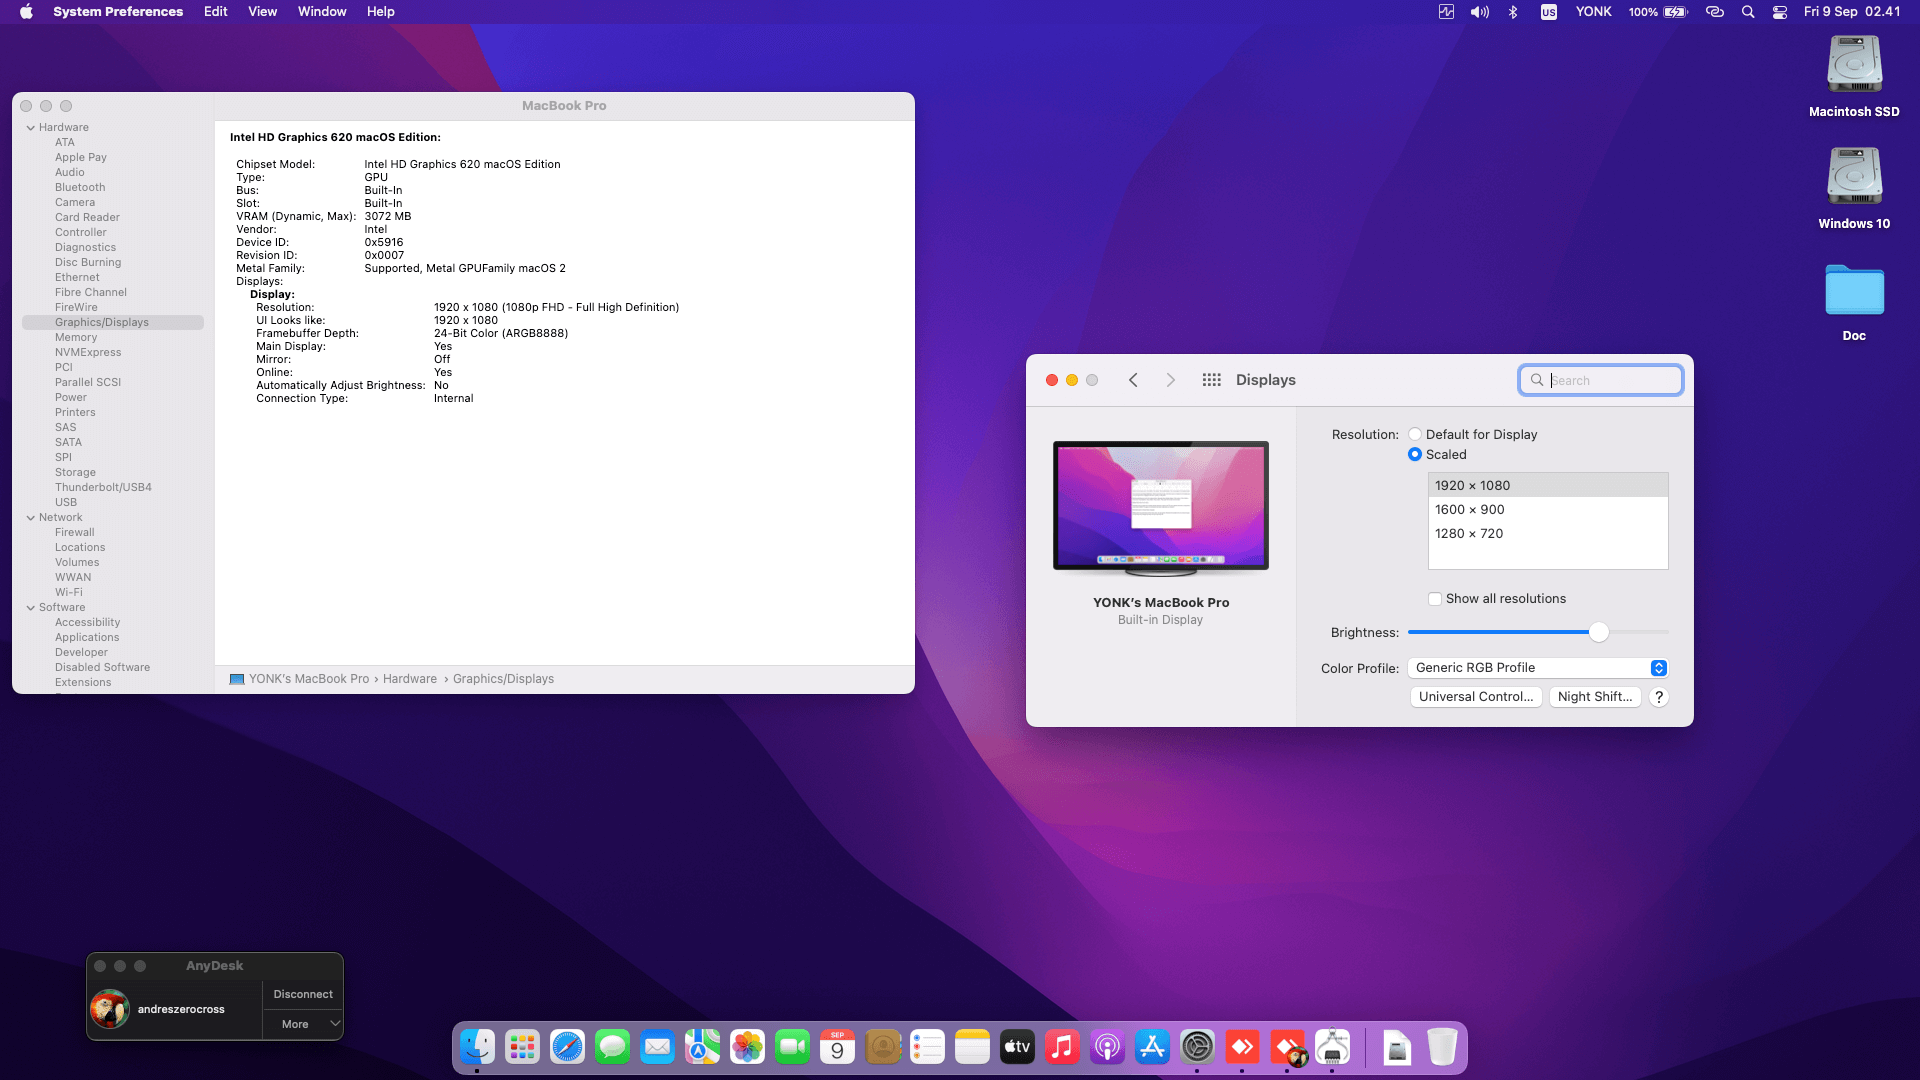Open Notes app in the Dock
The width and height of the screenshot is (1920, 1080).
point(972,1047)
